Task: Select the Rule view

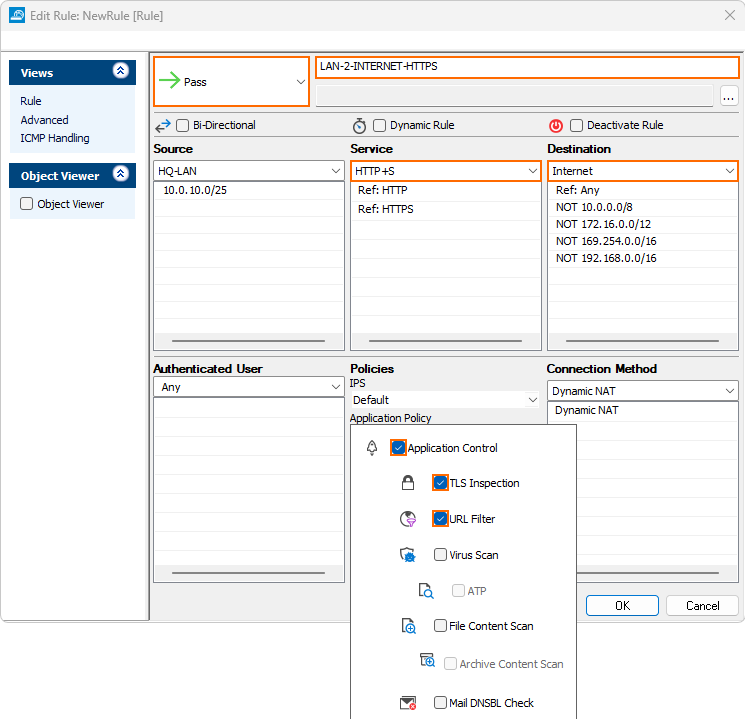Action: pyautogui.click(x=30, y=101)
